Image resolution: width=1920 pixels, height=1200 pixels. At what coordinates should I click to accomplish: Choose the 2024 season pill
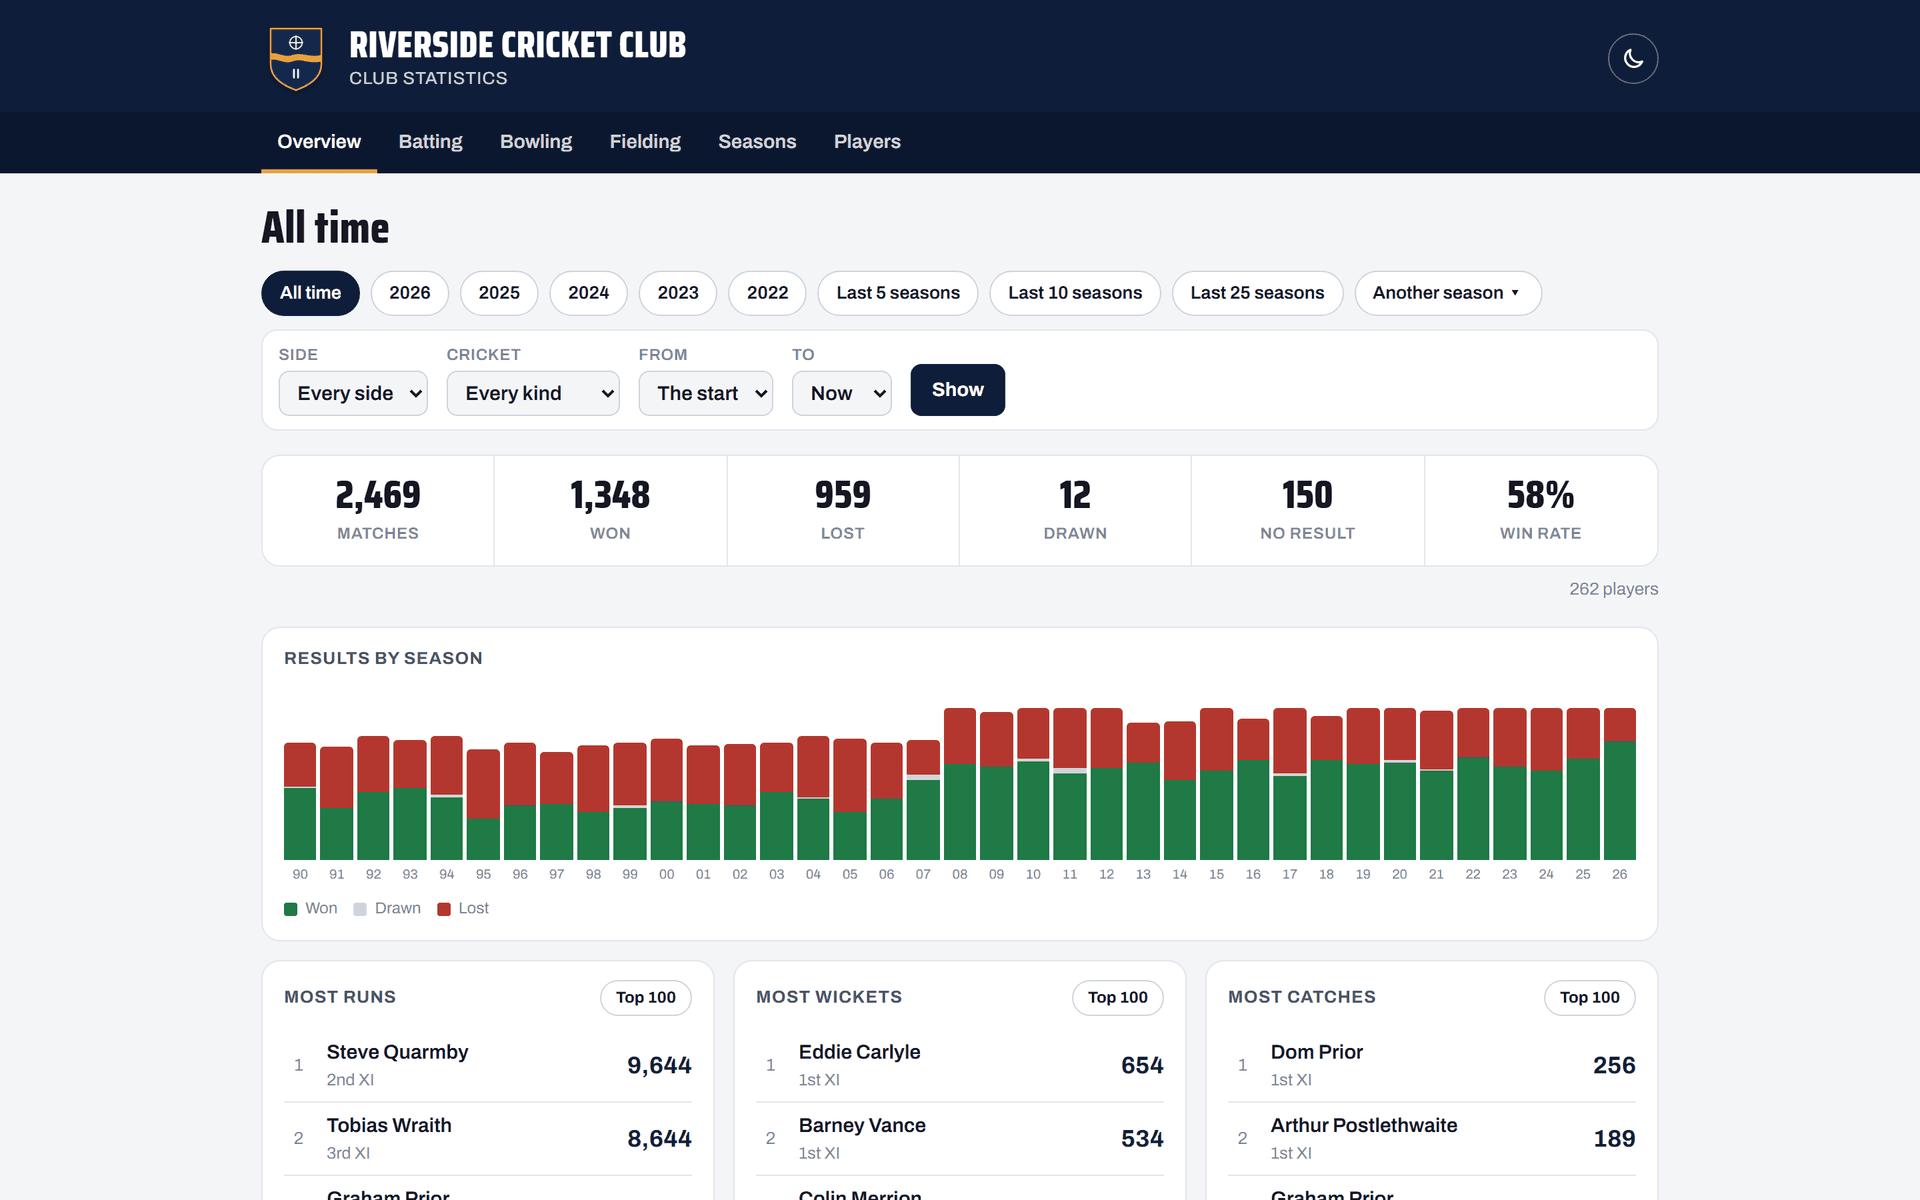point(588,293)
